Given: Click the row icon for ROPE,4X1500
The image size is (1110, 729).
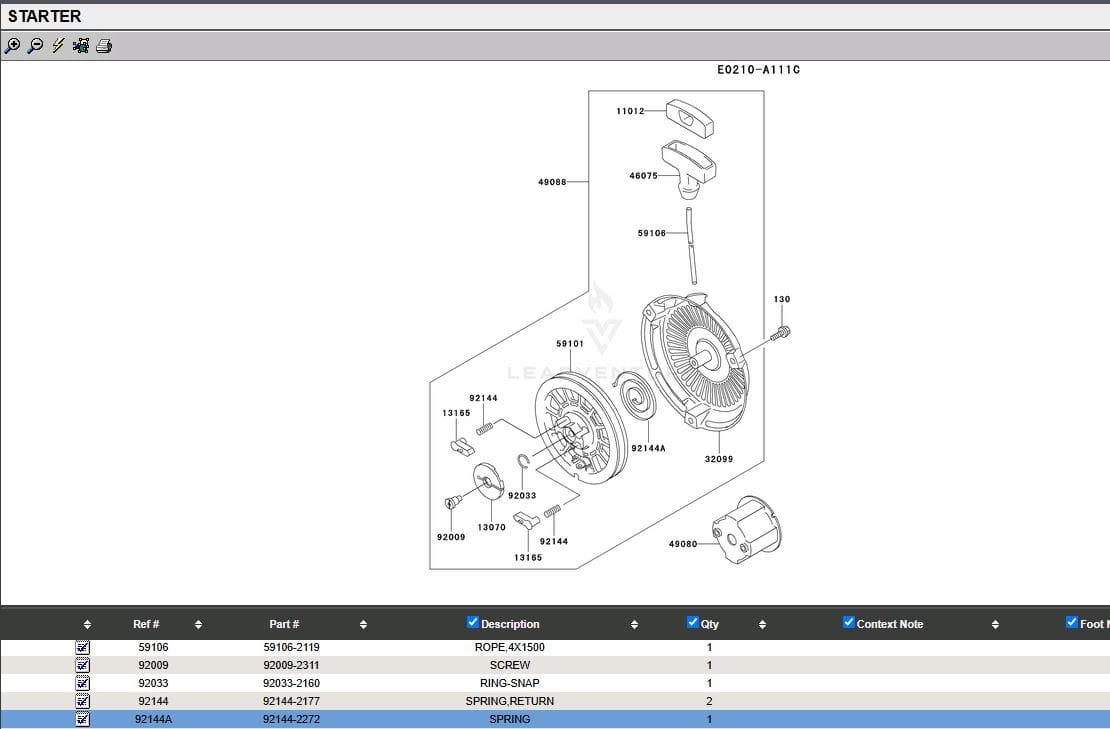Looking at the screenshot, I should (x=83, y=647).
